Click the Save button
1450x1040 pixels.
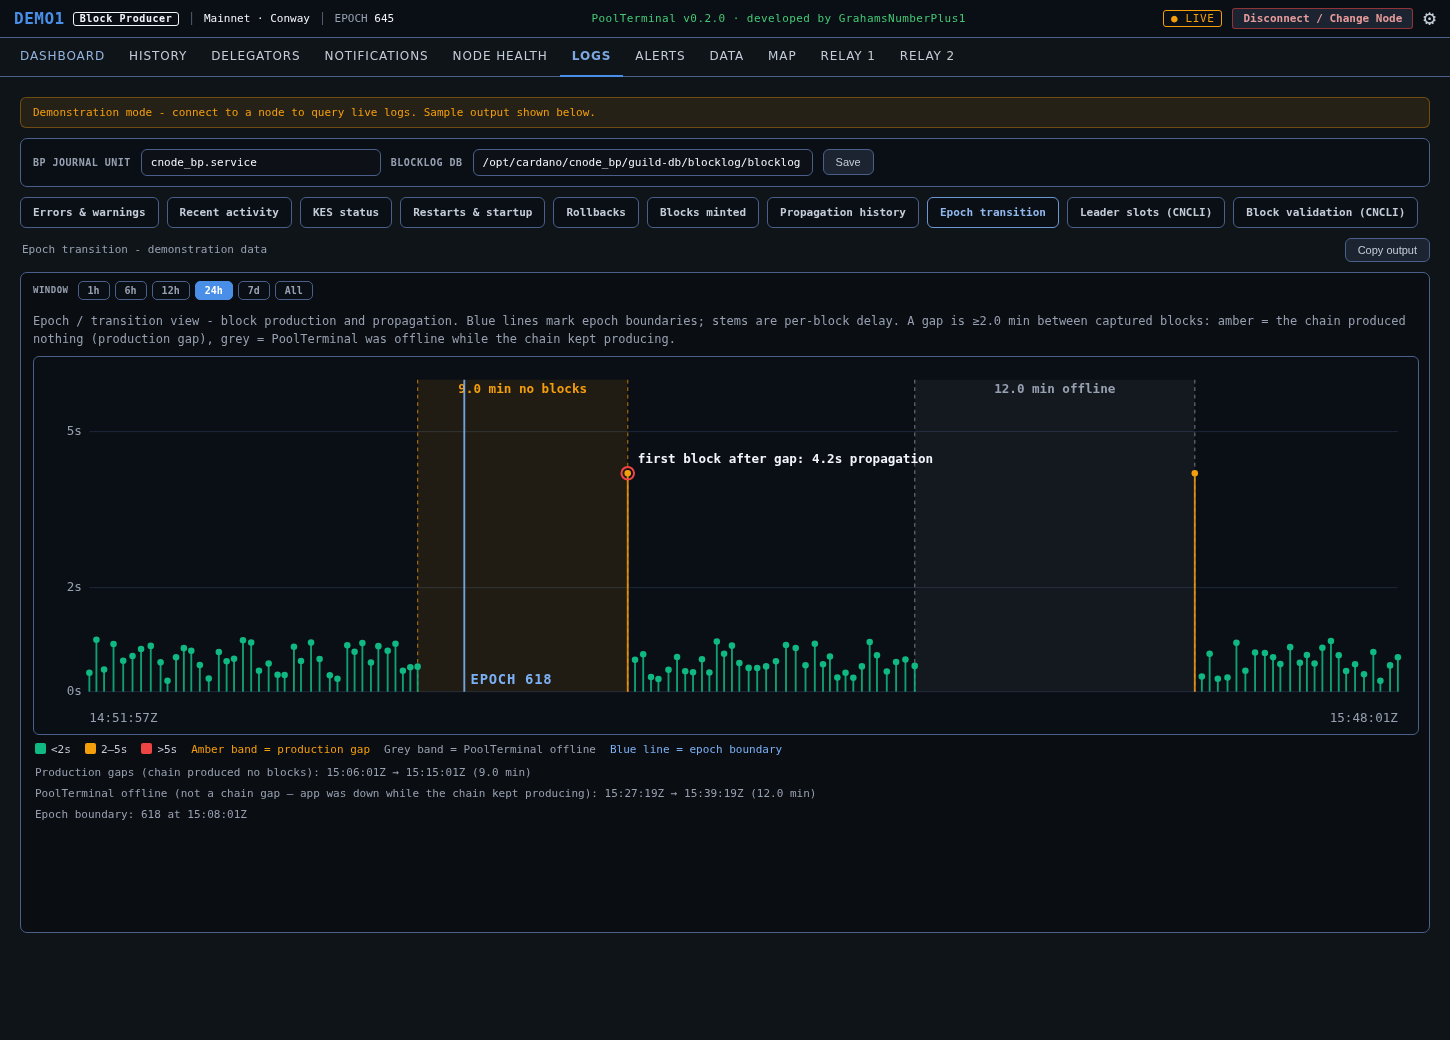[848, 162]
